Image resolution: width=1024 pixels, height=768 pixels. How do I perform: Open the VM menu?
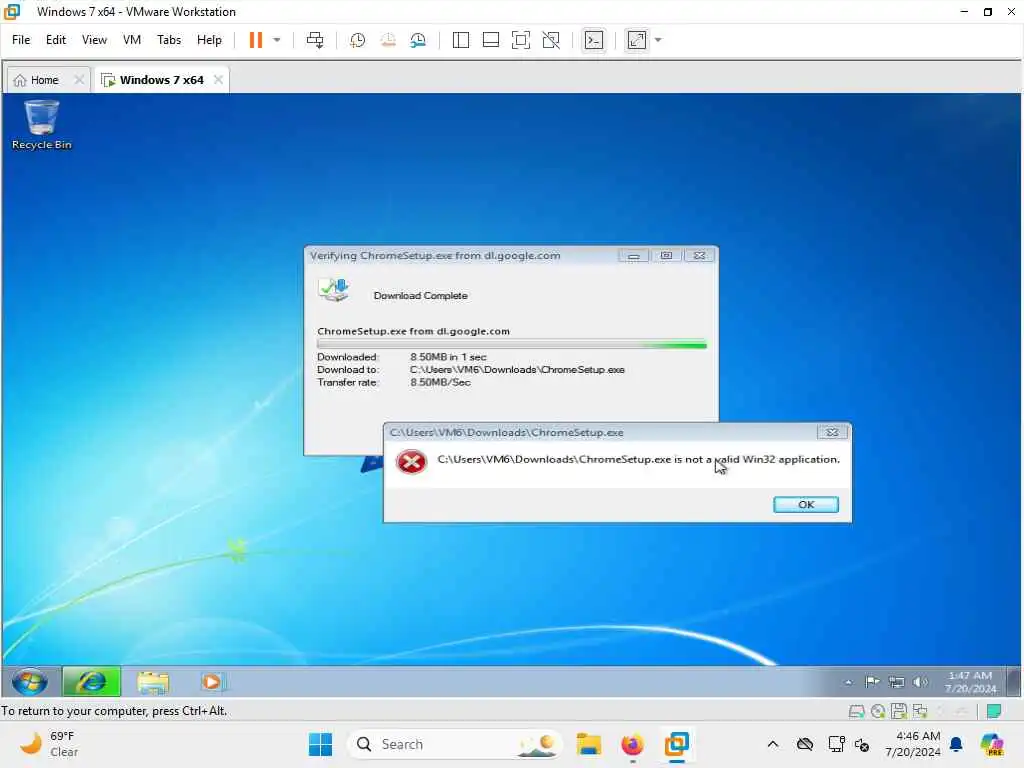point(132,40)
